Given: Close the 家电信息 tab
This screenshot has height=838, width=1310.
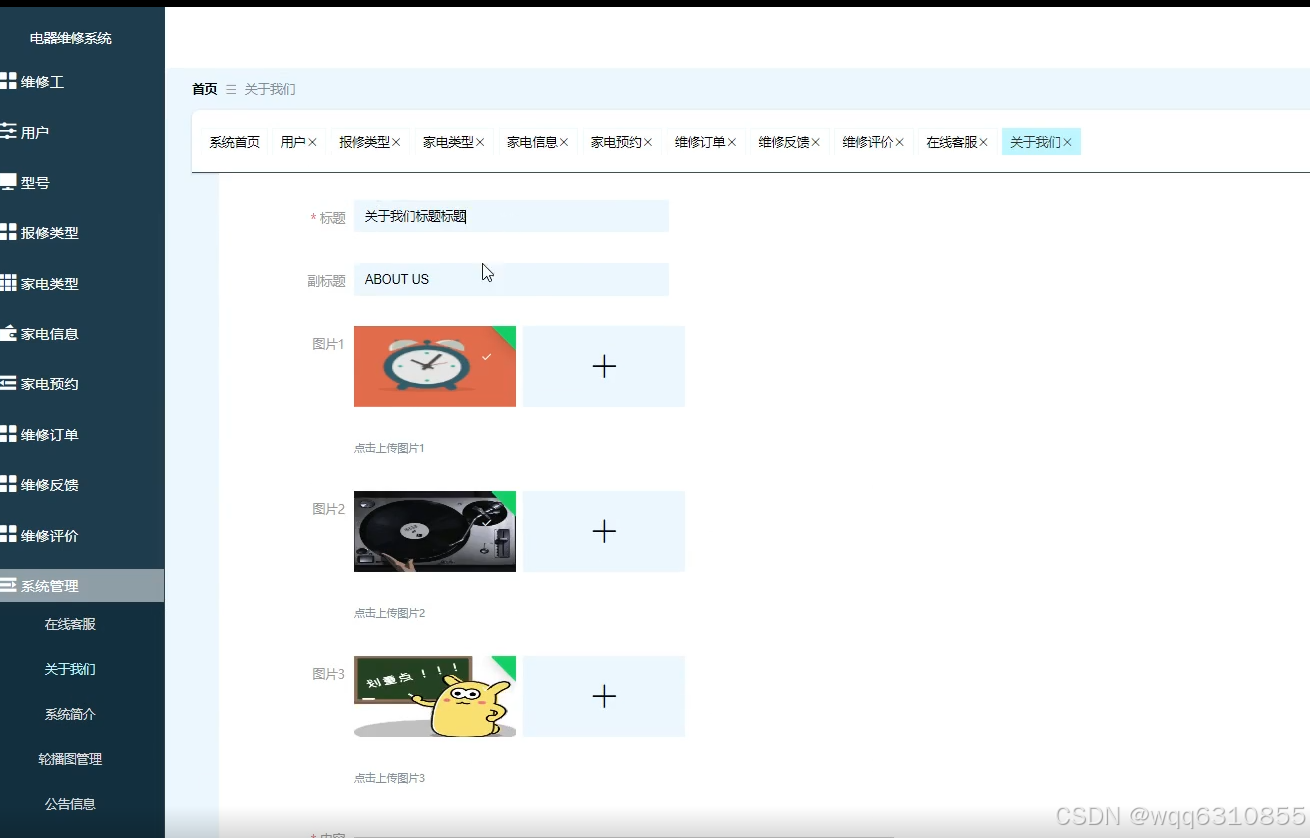Looking at the screenshot, I should coord(564,141).
